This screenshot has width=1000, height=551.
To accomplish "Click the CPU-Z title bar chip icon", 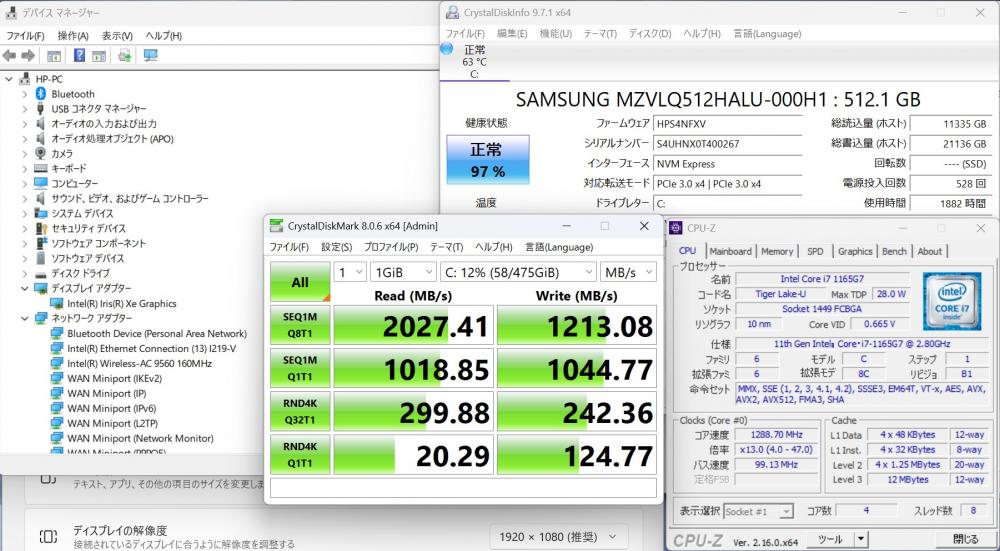I will (x=675, y=228).
